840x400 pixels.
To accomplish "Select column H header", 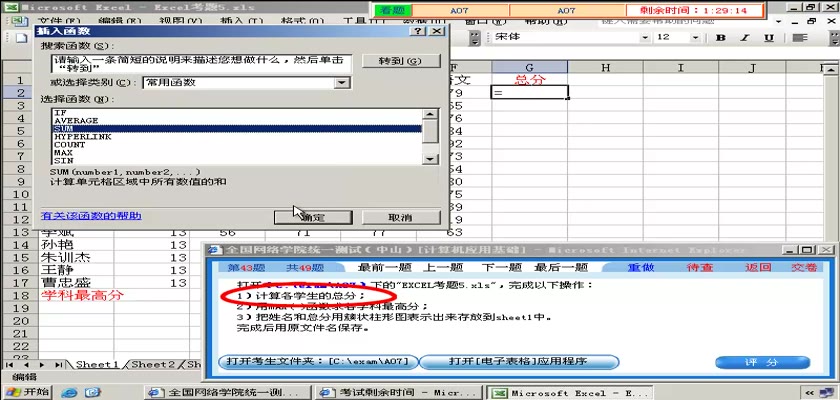I will [x=605, y=67].
